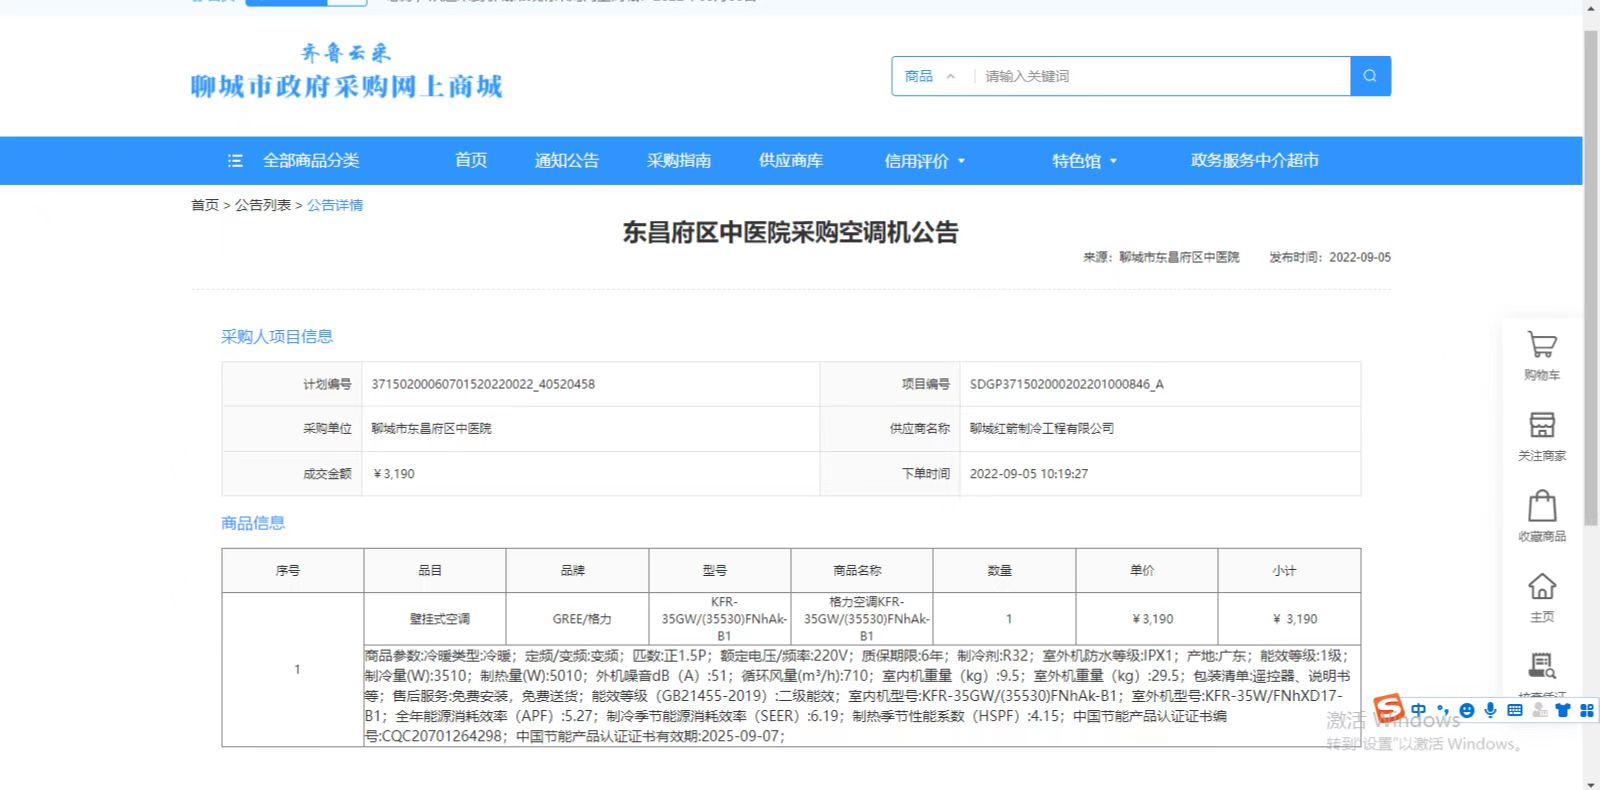Toggle the IME punctuation mode button

tap(1443, 710)
